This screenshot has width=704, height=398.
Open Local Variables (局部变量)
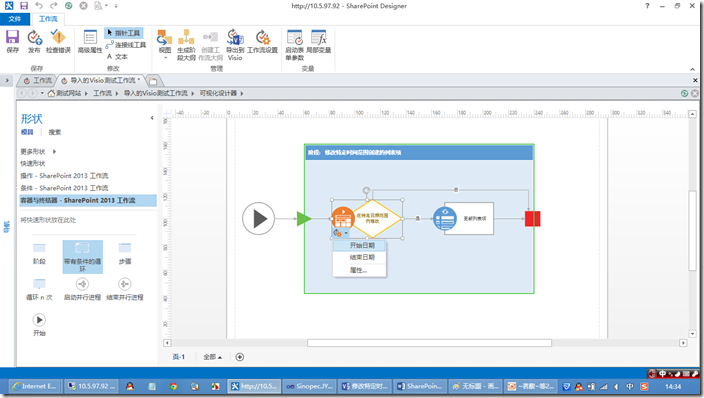pyautogui.click(x=319, y=41)
